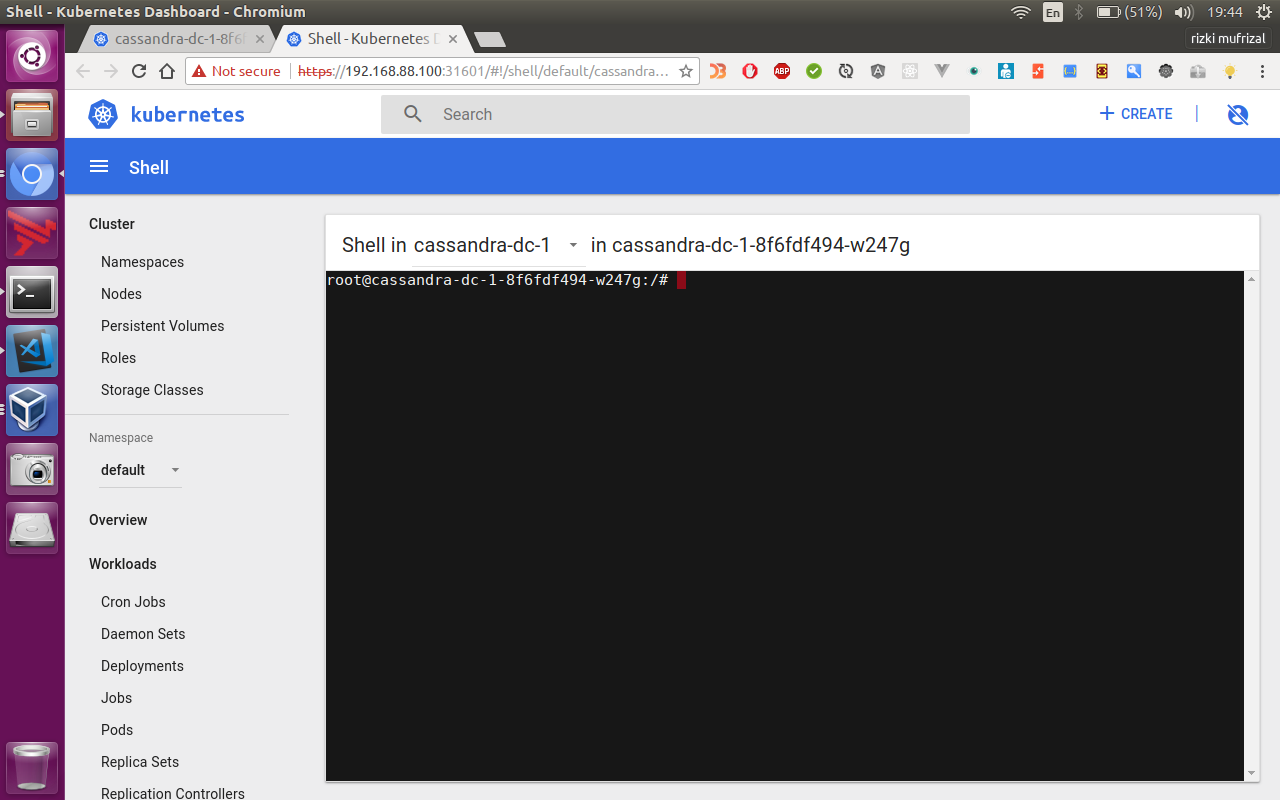Click the yellow lightbulb extension icon
The width and height of the screenshot is (1280, 800).
[1230, 71]
